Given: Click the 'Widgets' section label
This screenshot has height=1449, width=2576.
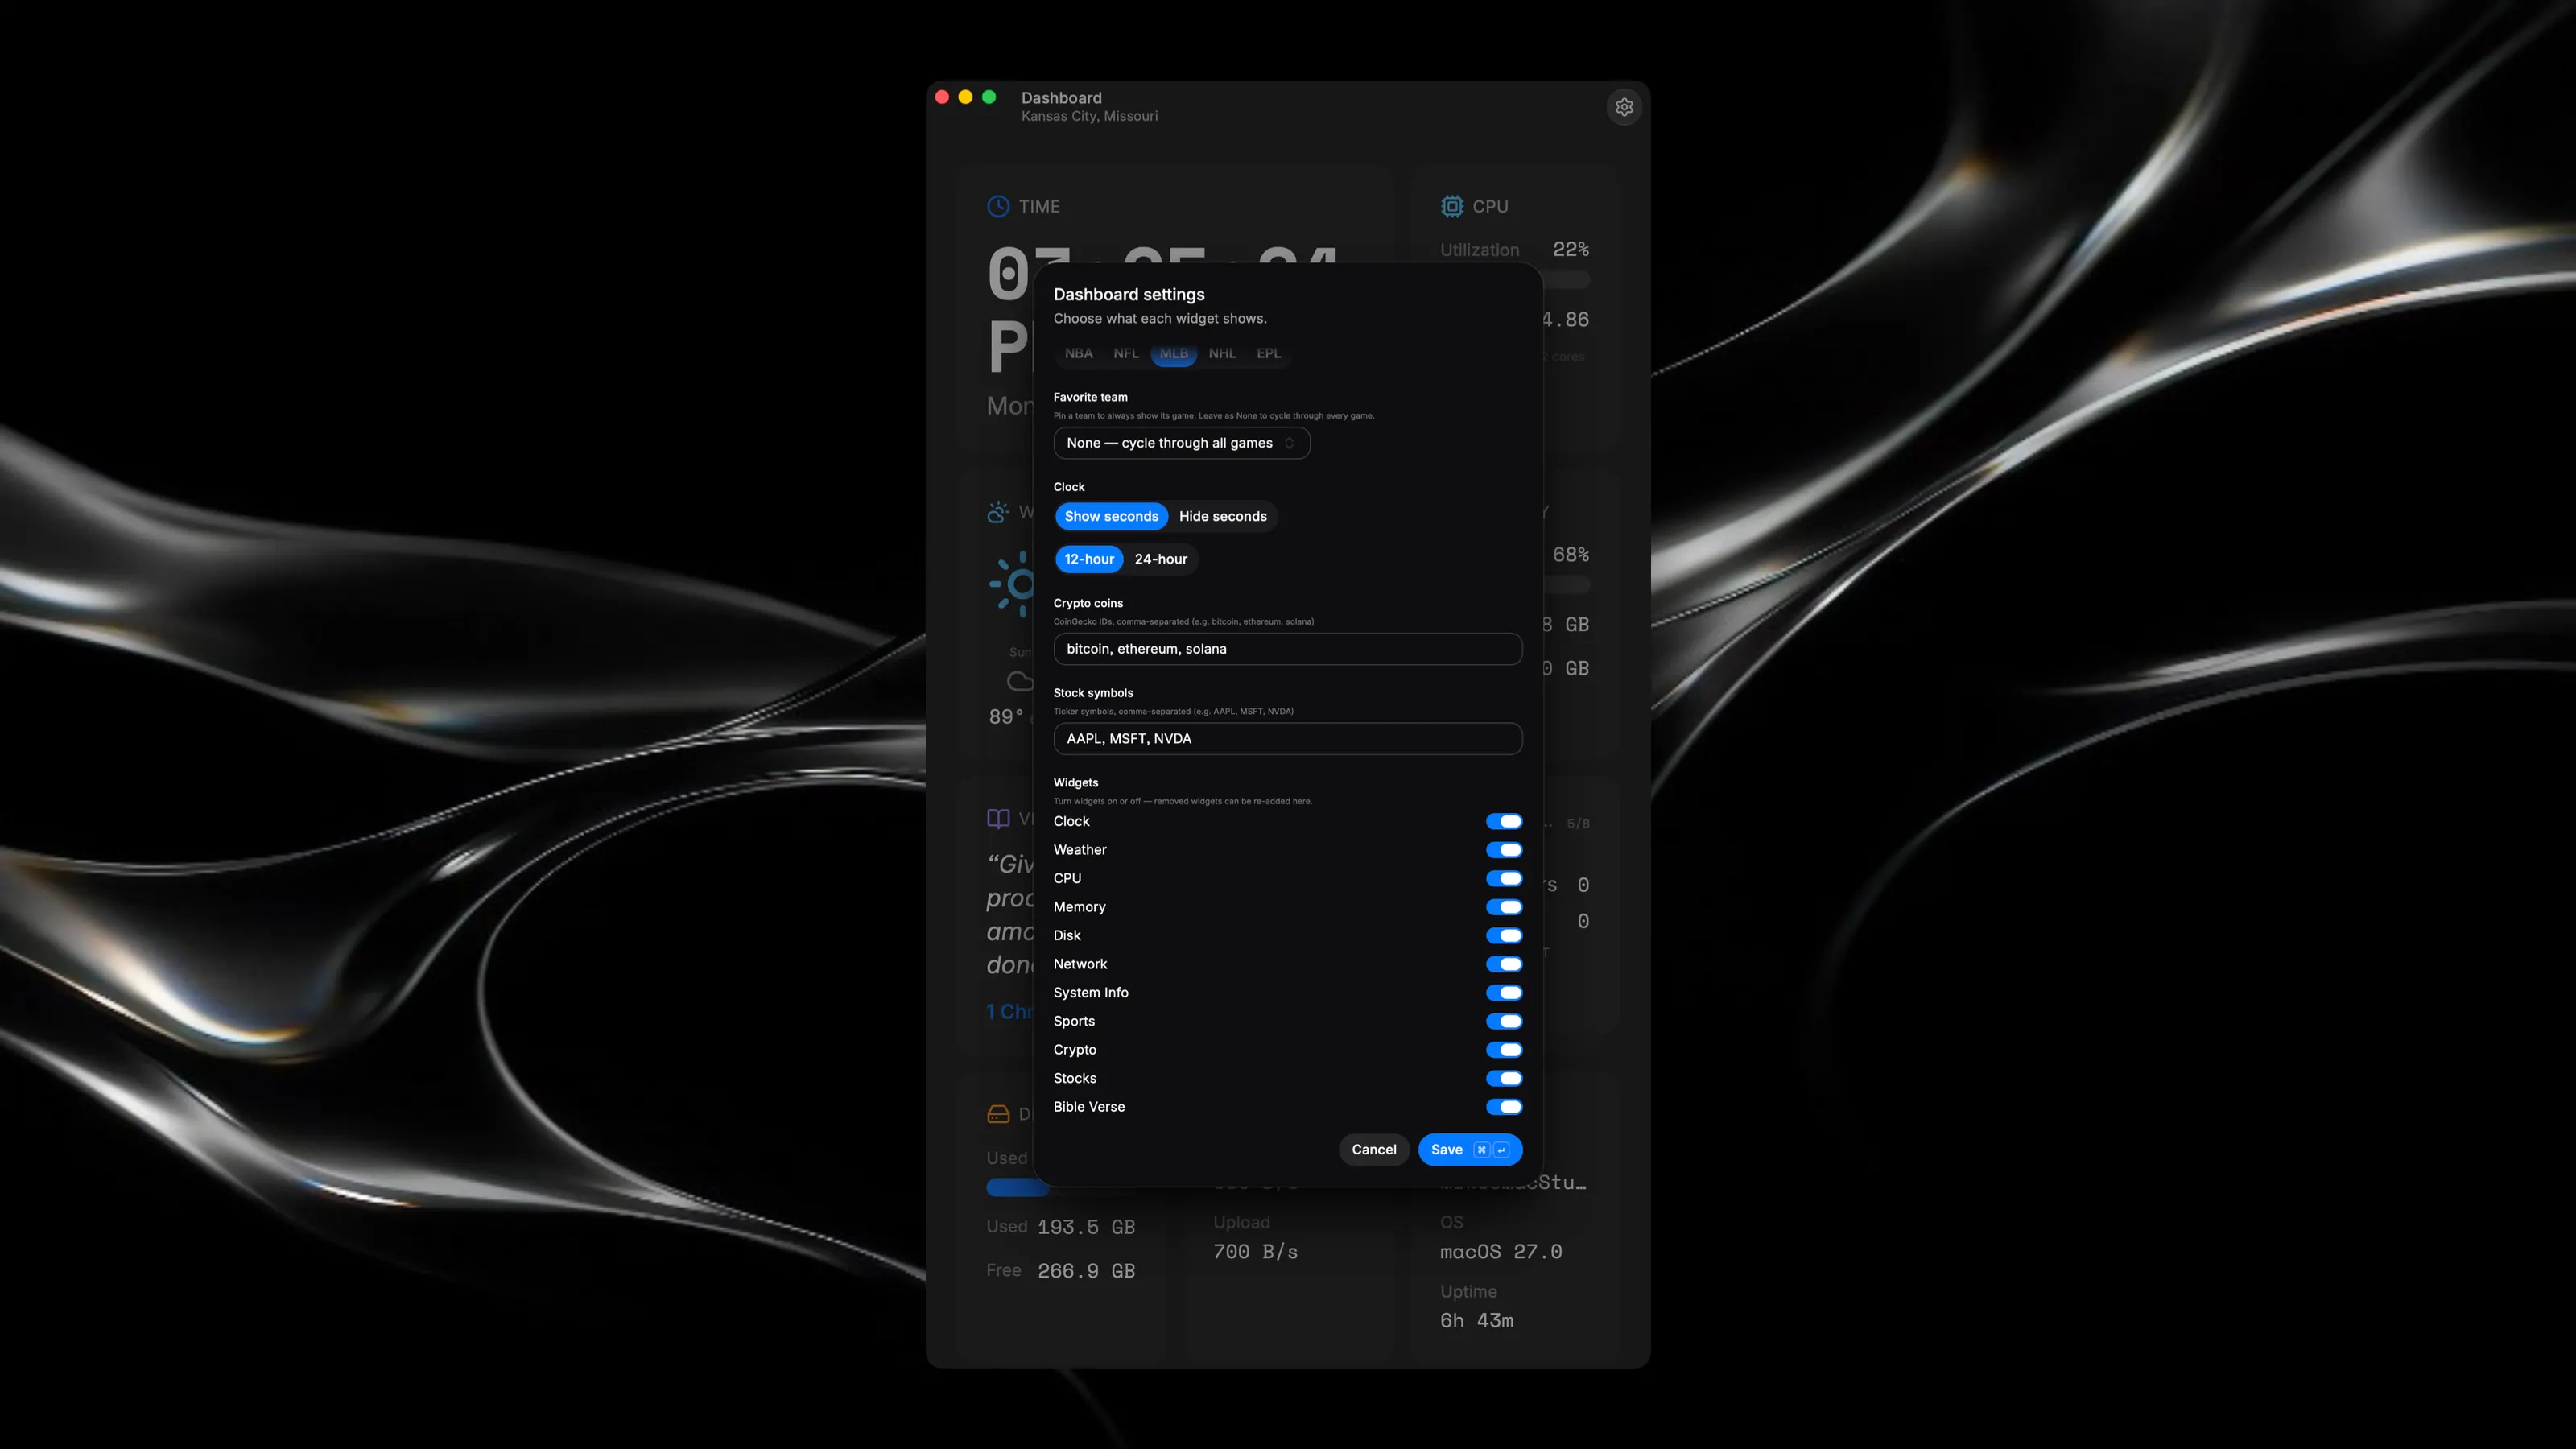Looking at the screenshot, I should click(x=1076, y=783).
